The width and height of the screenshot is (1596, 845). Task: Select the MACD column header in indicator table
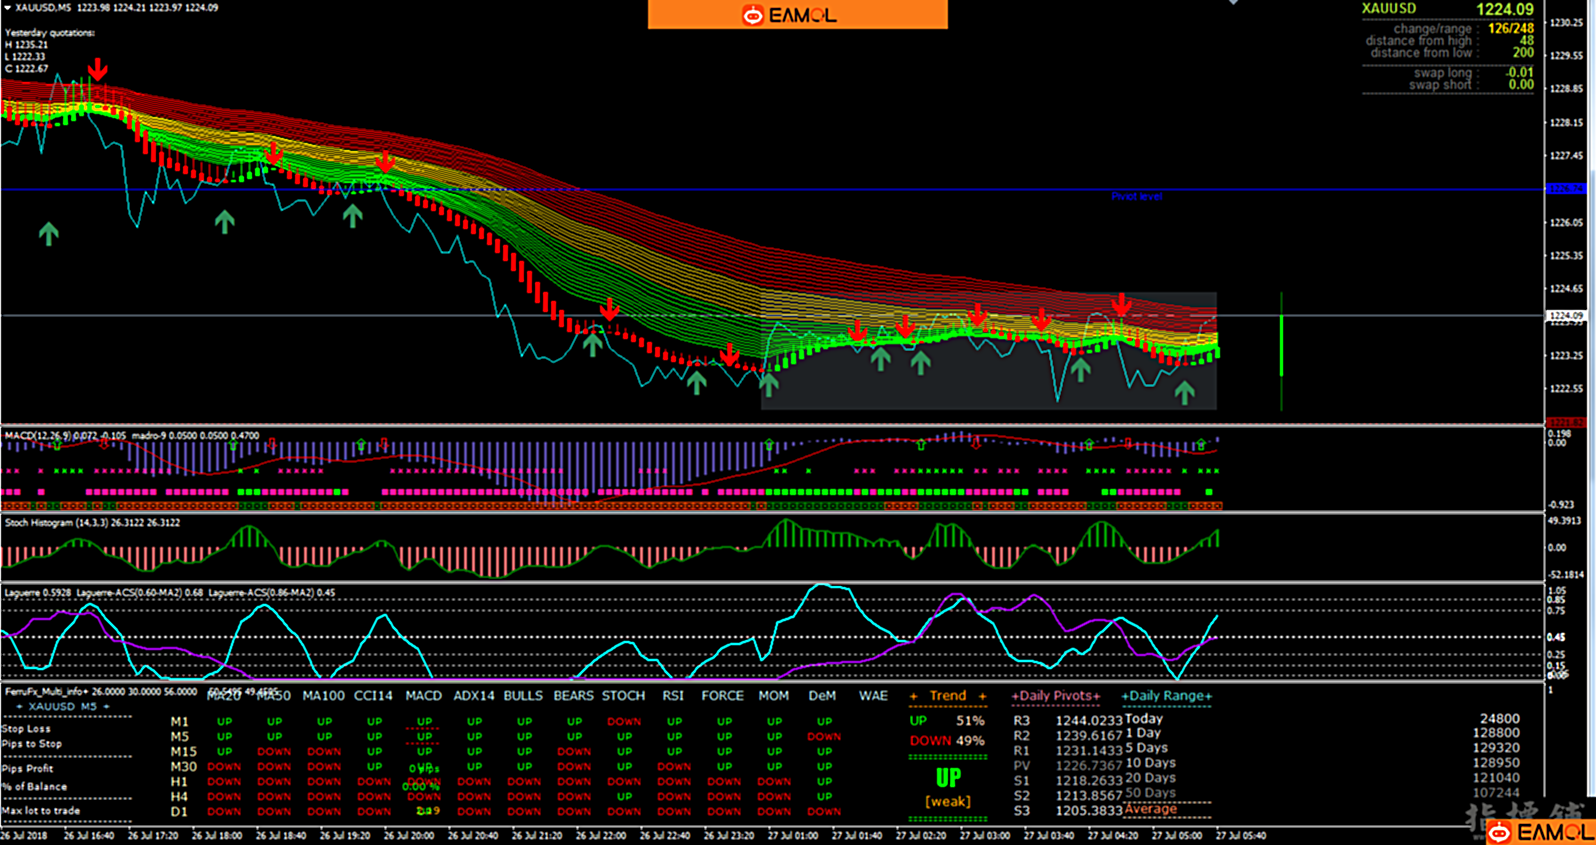tap(423, 696)
